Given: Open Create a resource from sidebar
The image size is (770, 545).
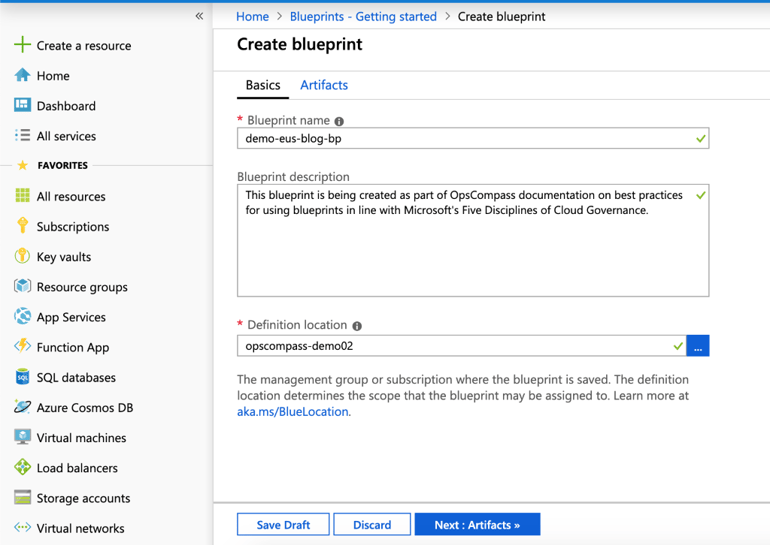Looking at the screenshot, I should tap(84, 46).
